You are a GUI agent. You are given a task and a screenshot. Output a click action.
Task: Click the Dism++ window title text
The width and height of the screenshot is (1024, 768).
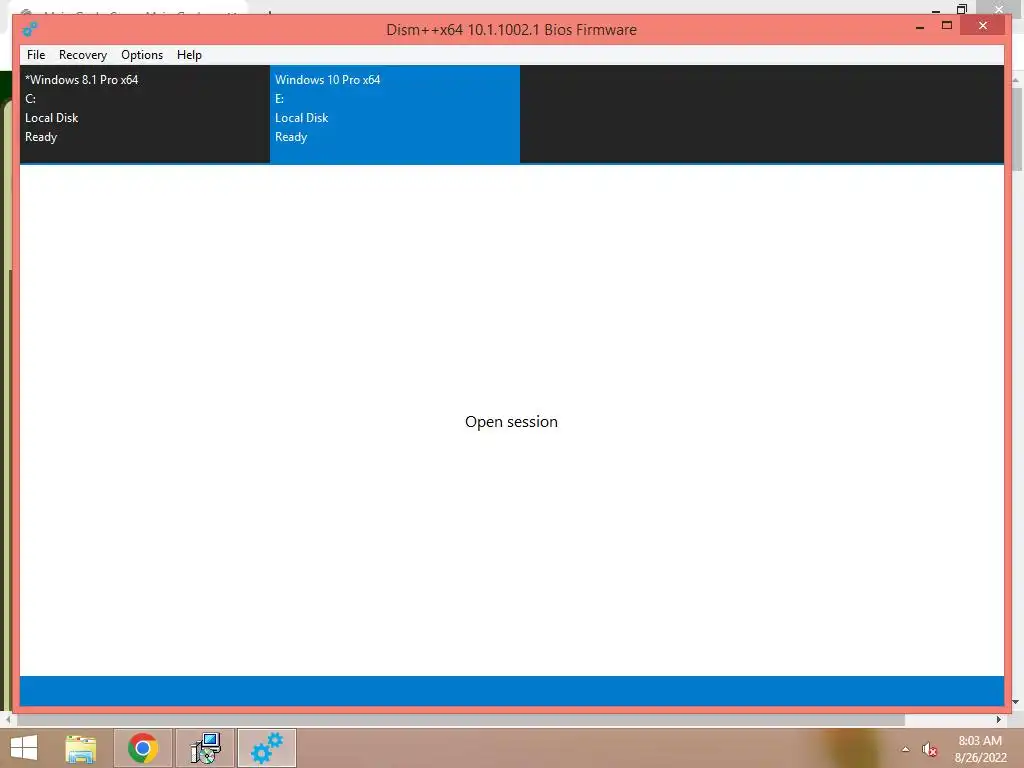tap(511, 29)
